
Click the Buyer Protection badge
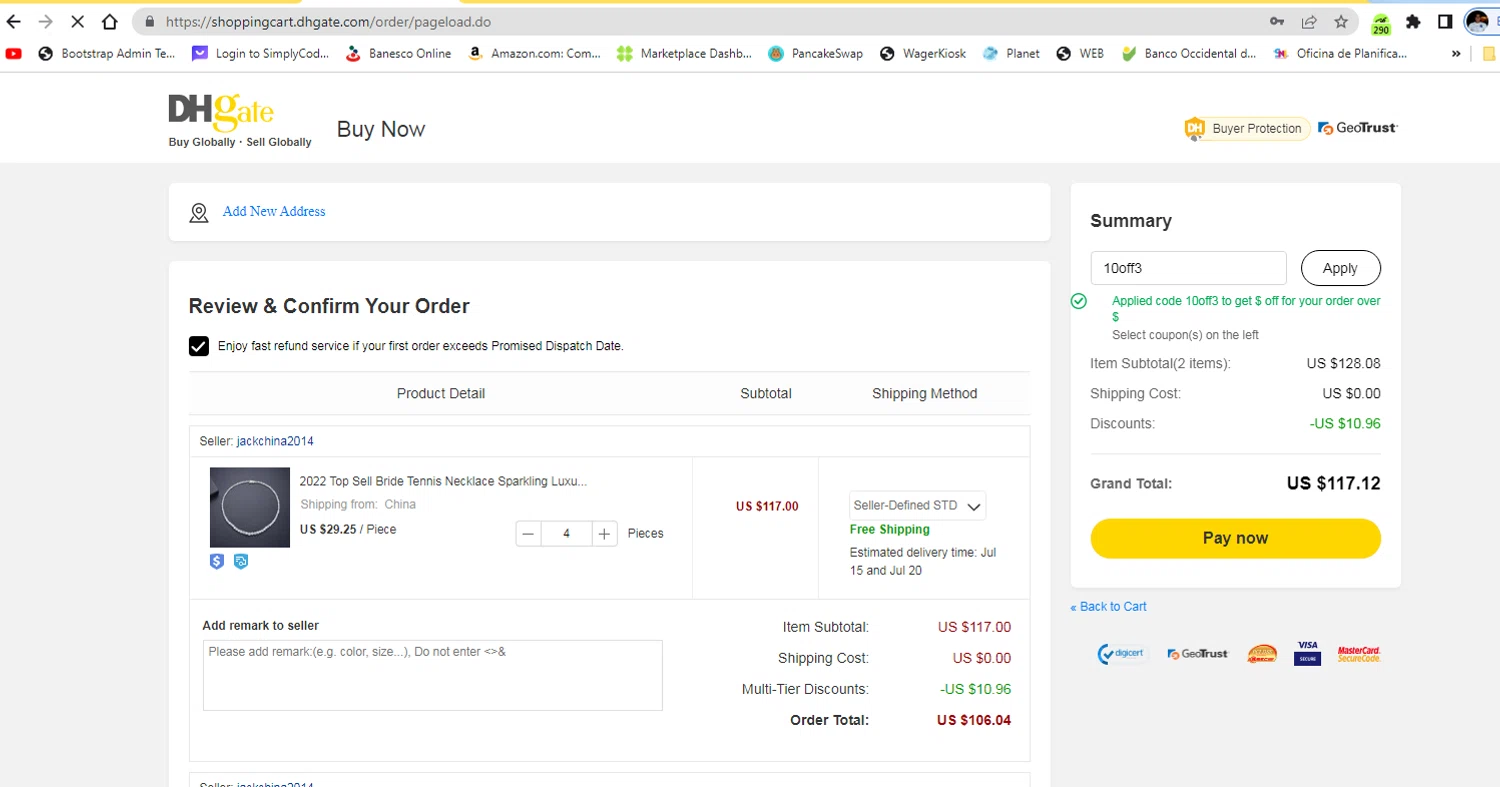point(1246,128)
